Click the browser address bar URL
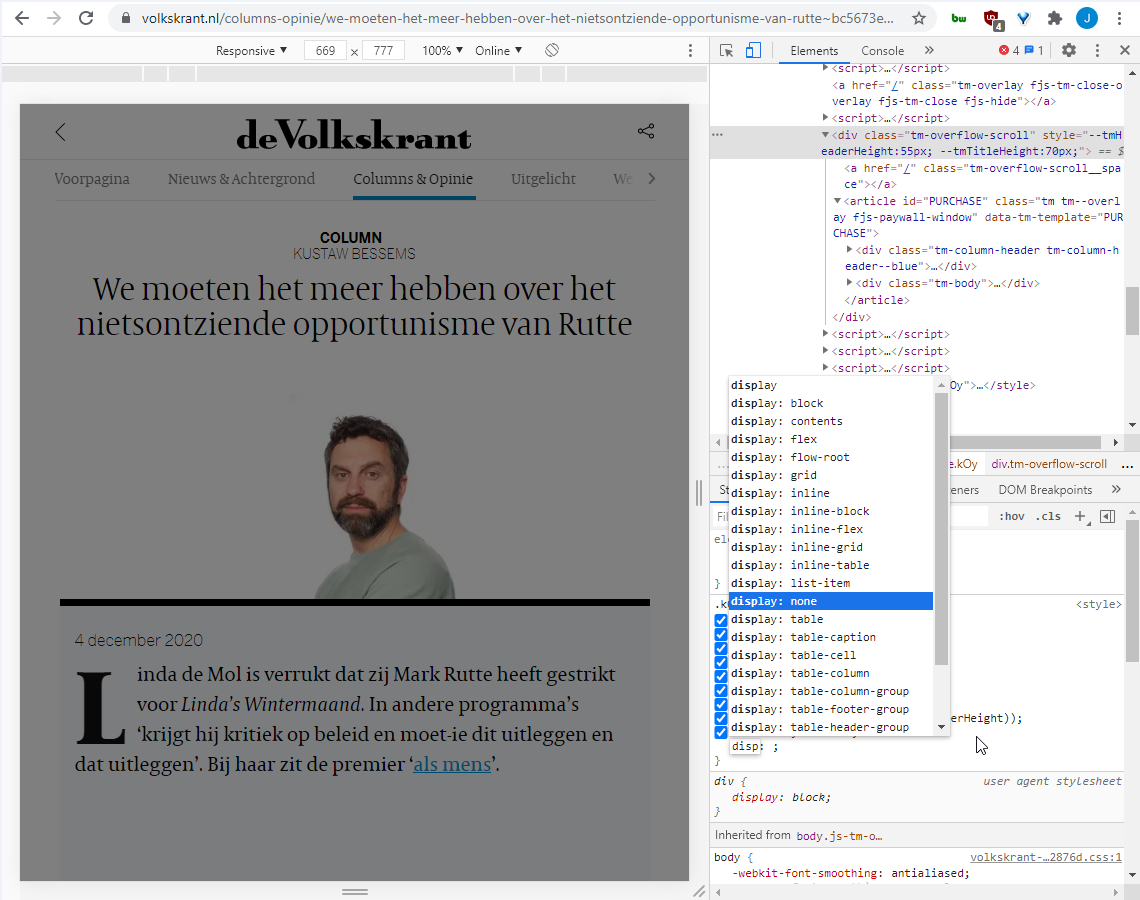 pos(517,18)
